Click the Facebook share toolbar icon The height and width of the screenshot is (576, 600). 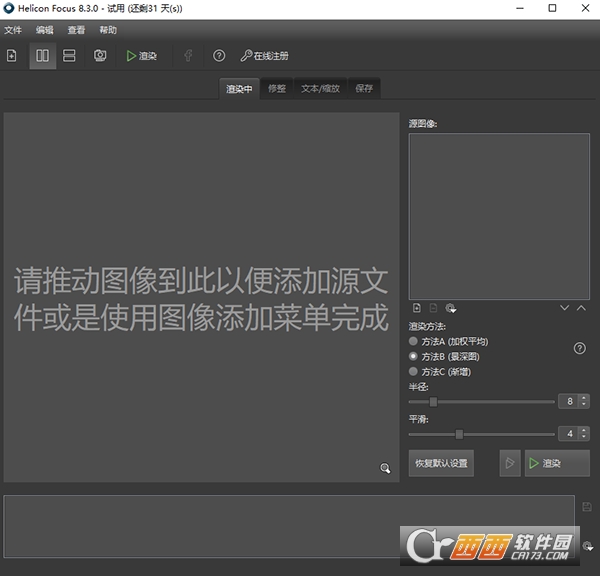(188, 56)
